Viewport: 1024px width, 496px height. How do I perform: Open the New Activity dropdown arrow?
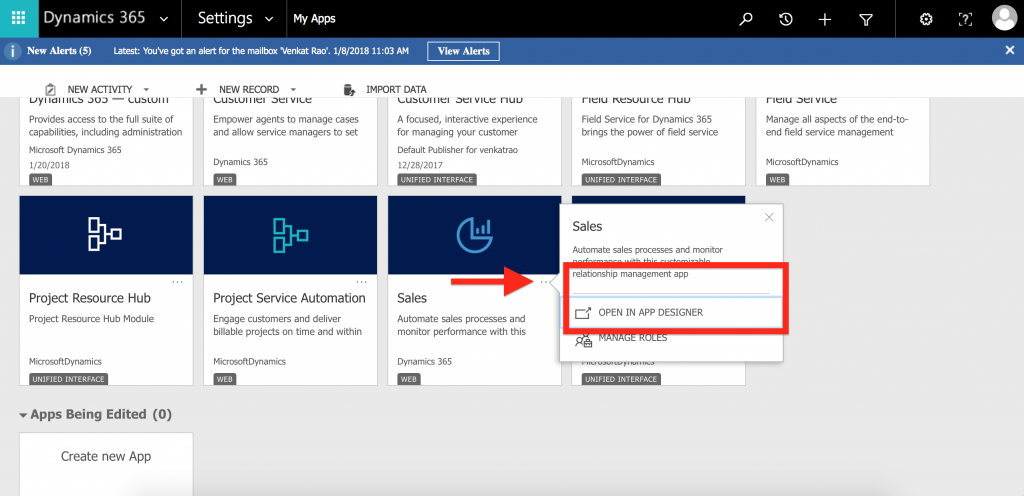[146, 89]
